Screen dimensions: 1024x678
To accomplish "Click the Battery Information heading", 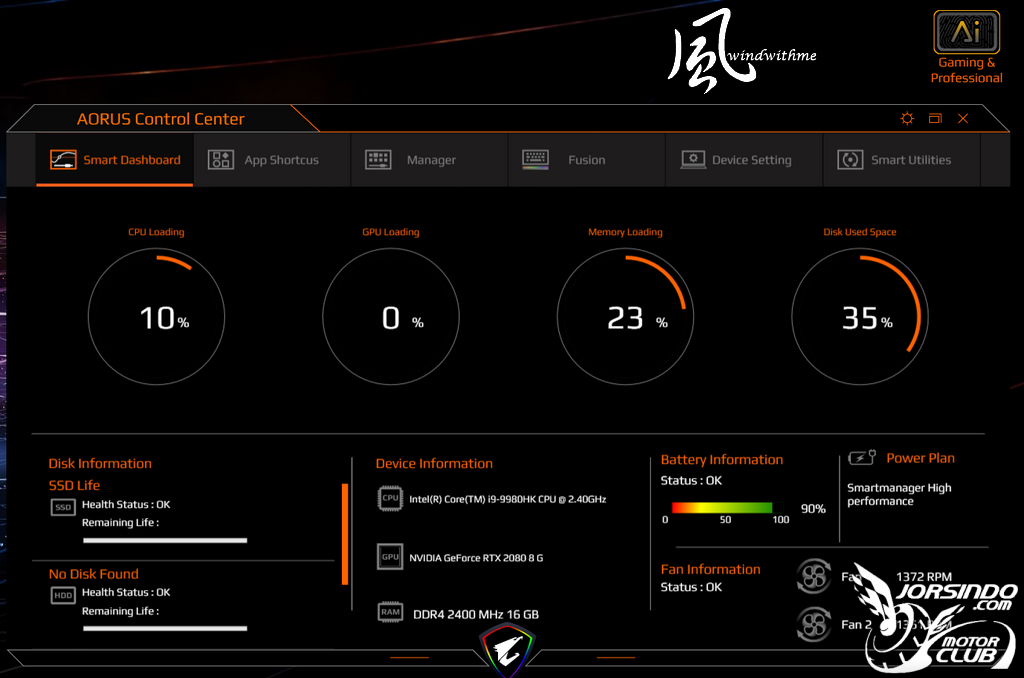I will tap(722, 460).
